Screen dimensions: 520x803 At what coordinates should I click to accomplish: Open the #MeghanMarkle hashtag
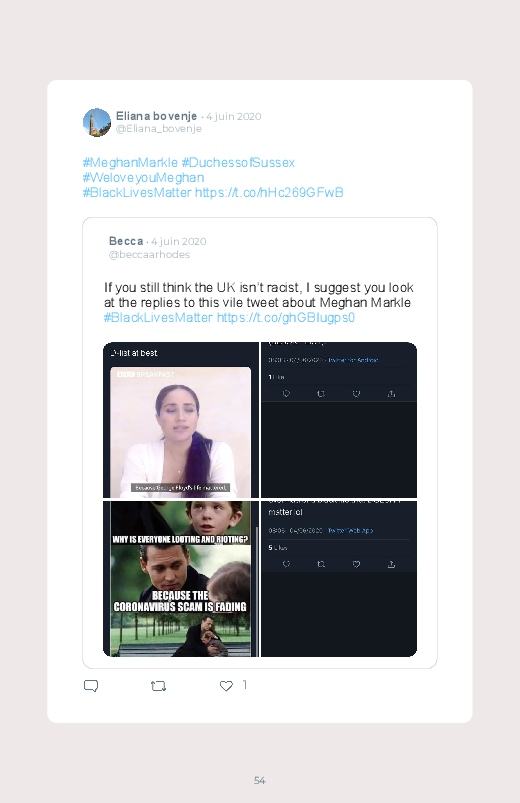pos(130,162)
